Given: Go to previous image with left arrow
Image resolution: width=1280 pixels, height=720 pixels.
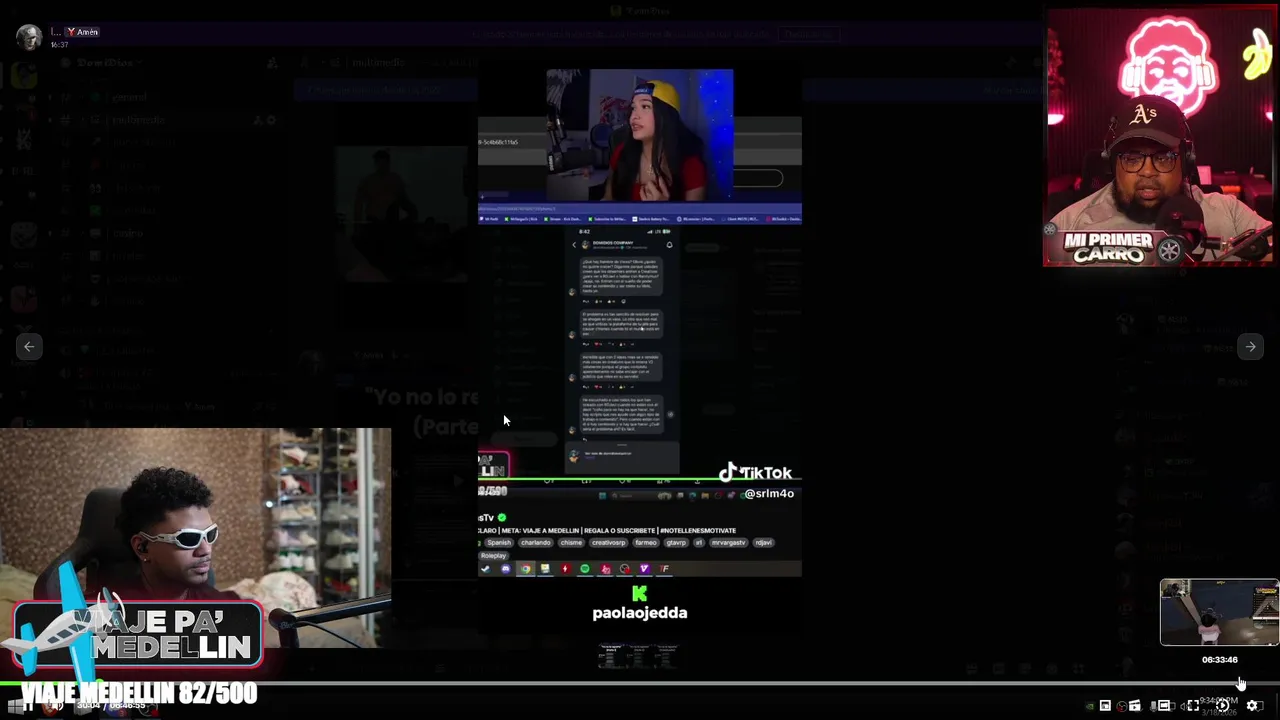Looking at the screenshot, I should (x=29, y=346).
